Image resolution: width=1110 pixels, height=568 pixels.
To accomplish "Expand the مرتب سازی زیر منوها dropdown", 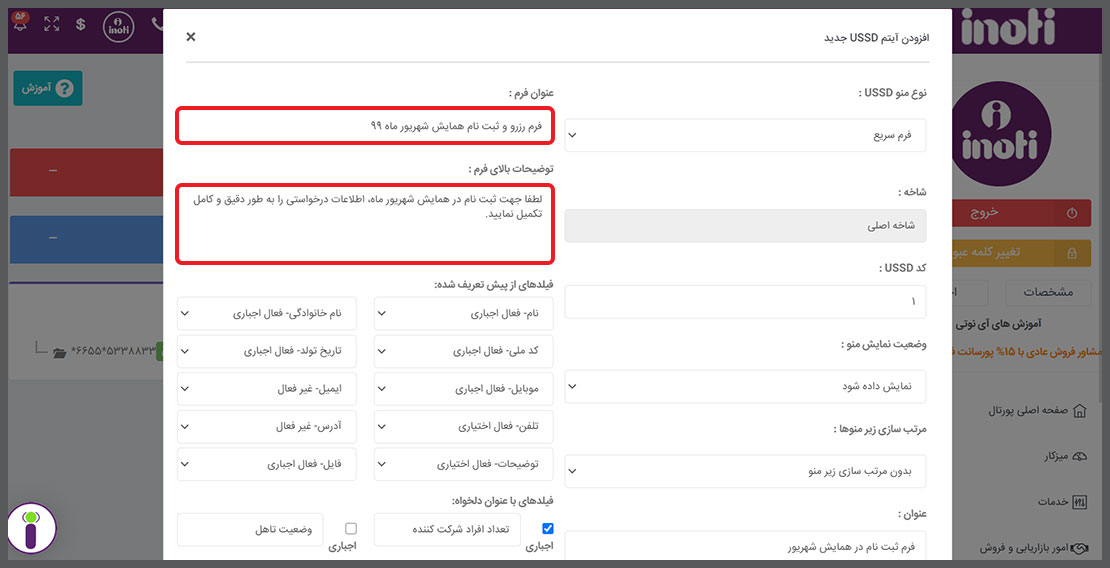I will click(745, 471).
